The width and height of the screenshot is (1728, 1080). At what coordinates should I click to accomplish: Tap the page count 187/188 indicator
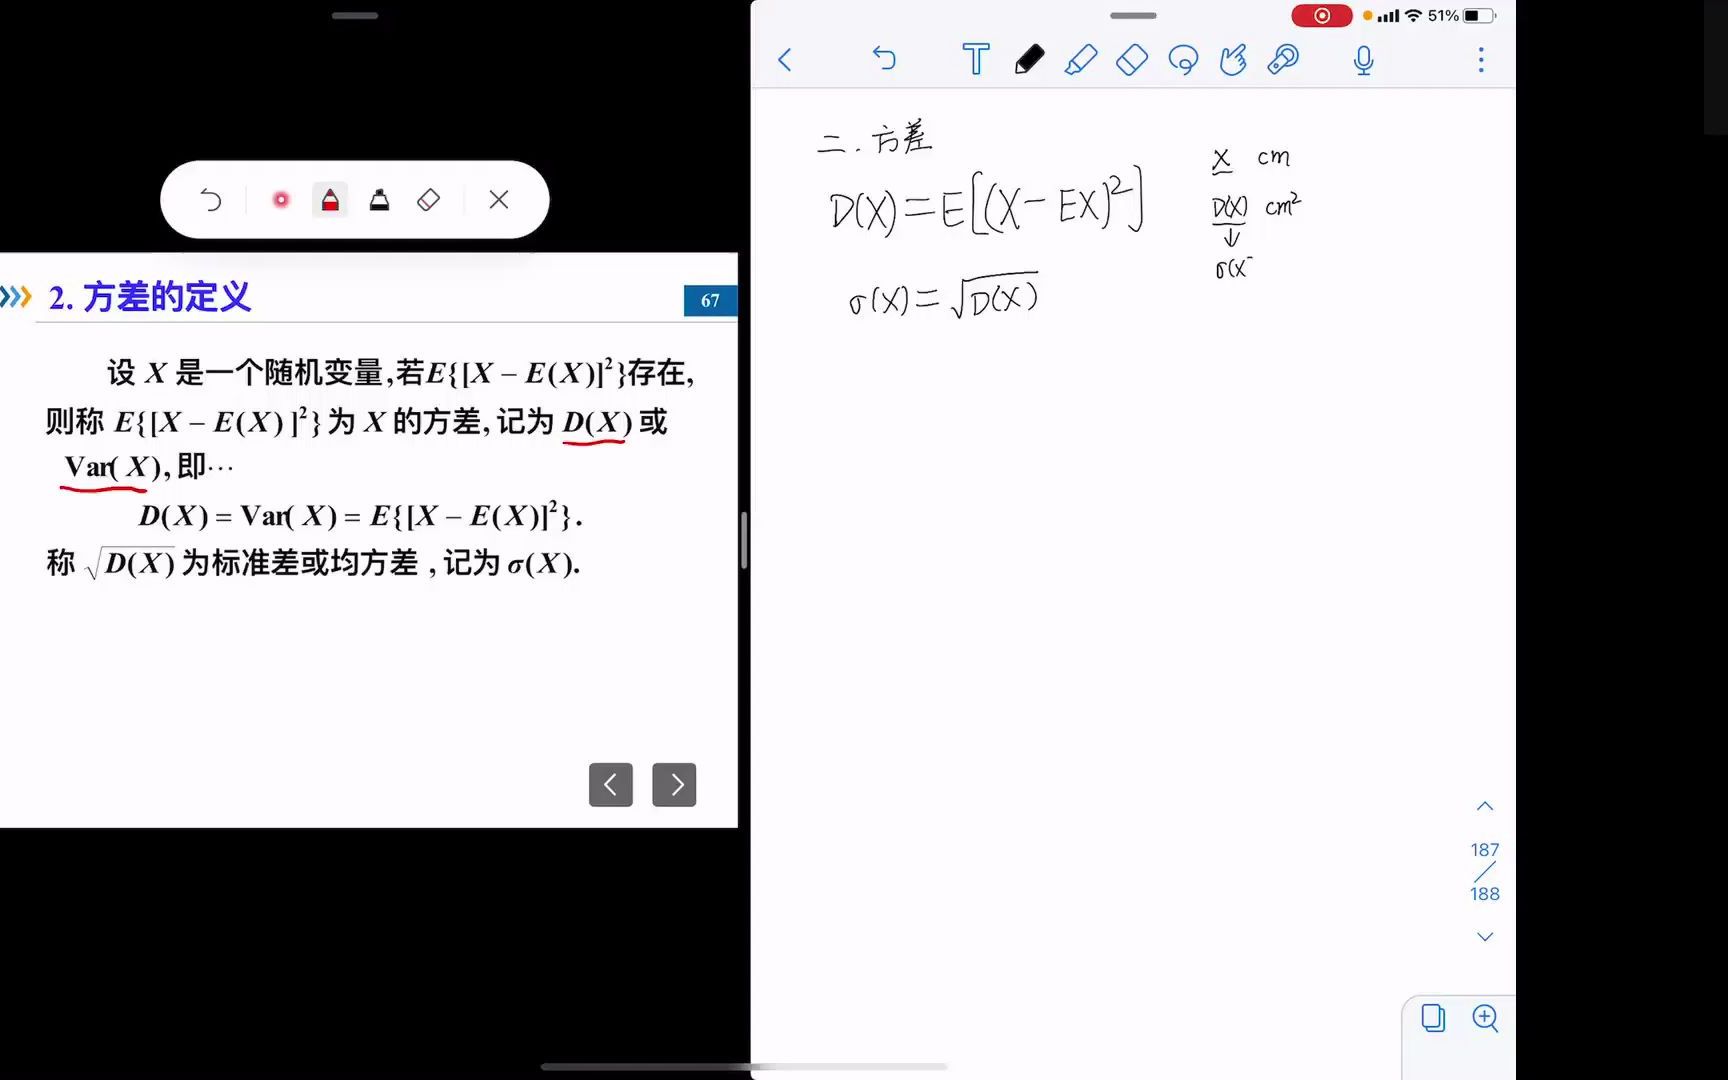tap(1485, 872)
